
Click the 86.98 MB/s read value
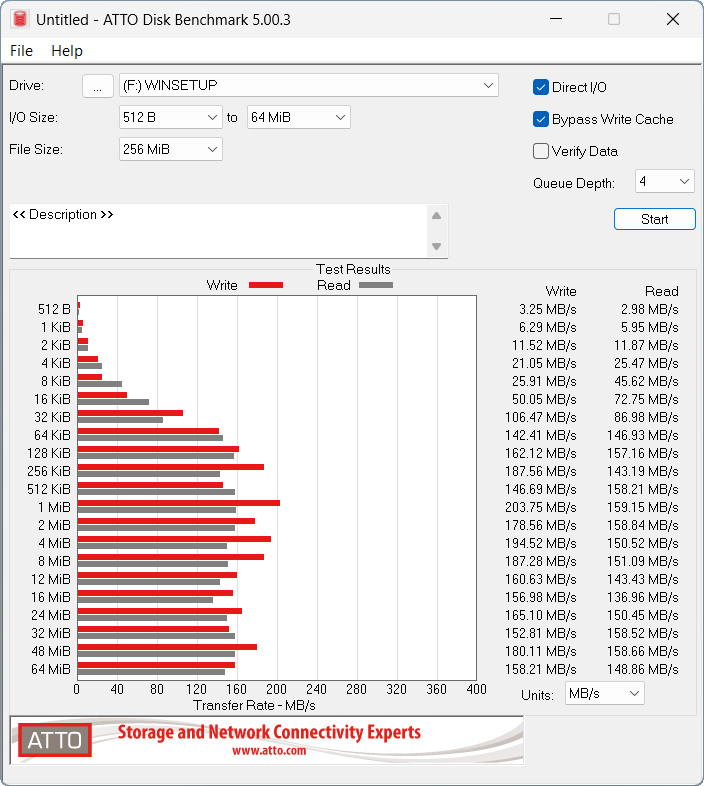646,417
